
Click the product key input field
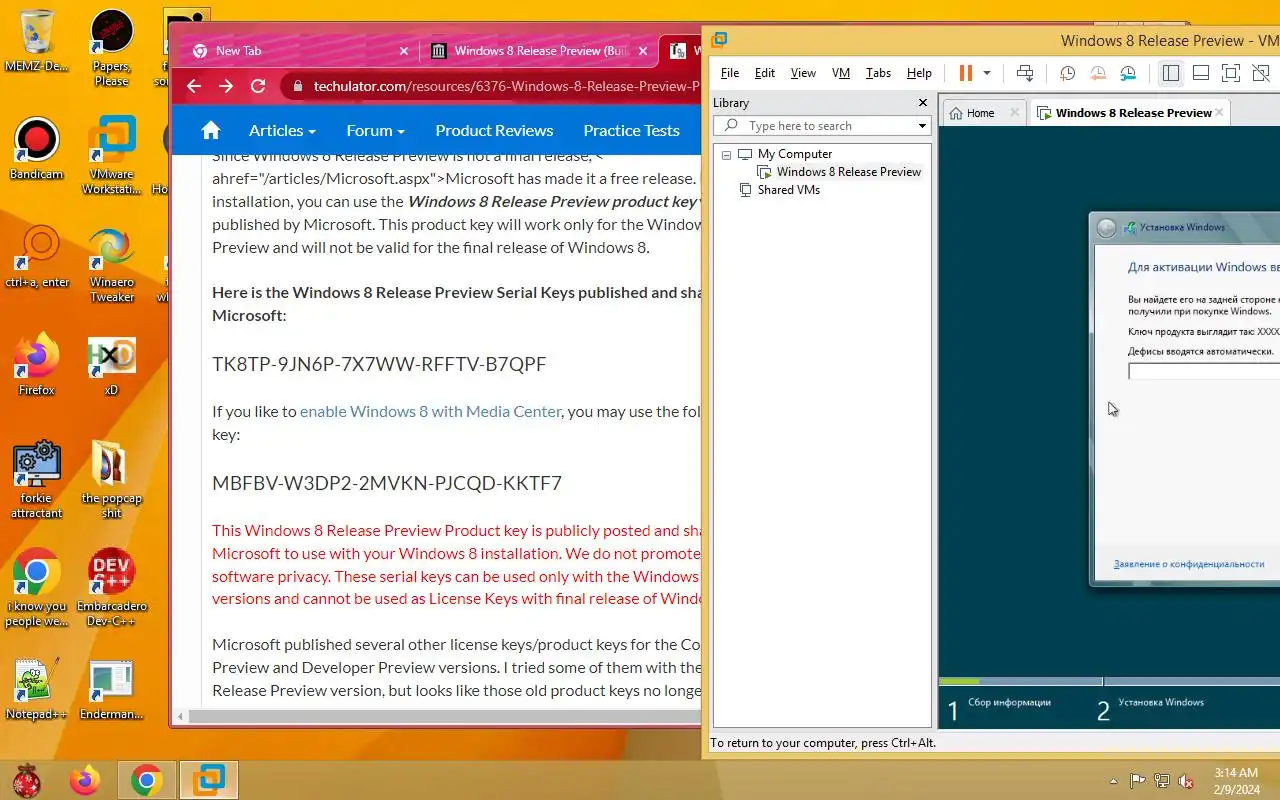1204,371
